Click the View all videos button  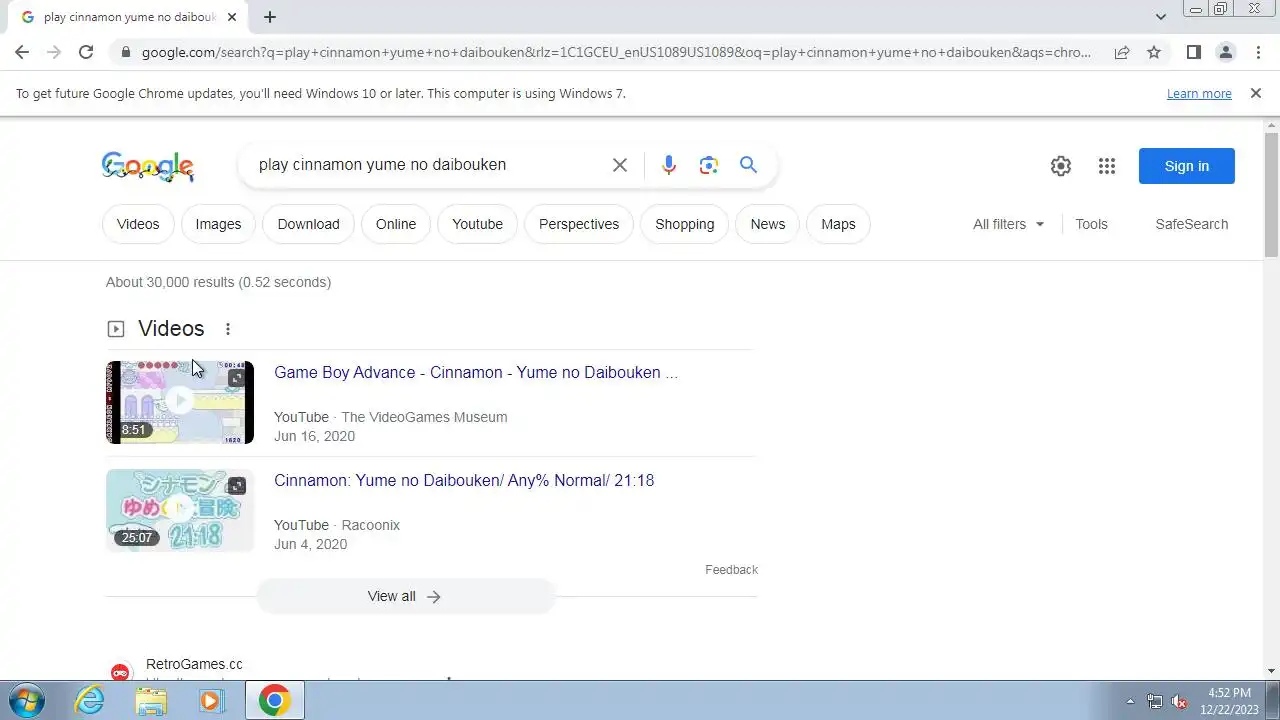point(405,596)
